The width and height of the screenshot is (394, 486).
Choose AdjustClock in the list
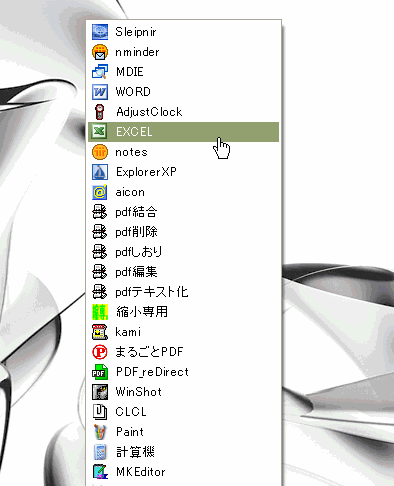183,112
